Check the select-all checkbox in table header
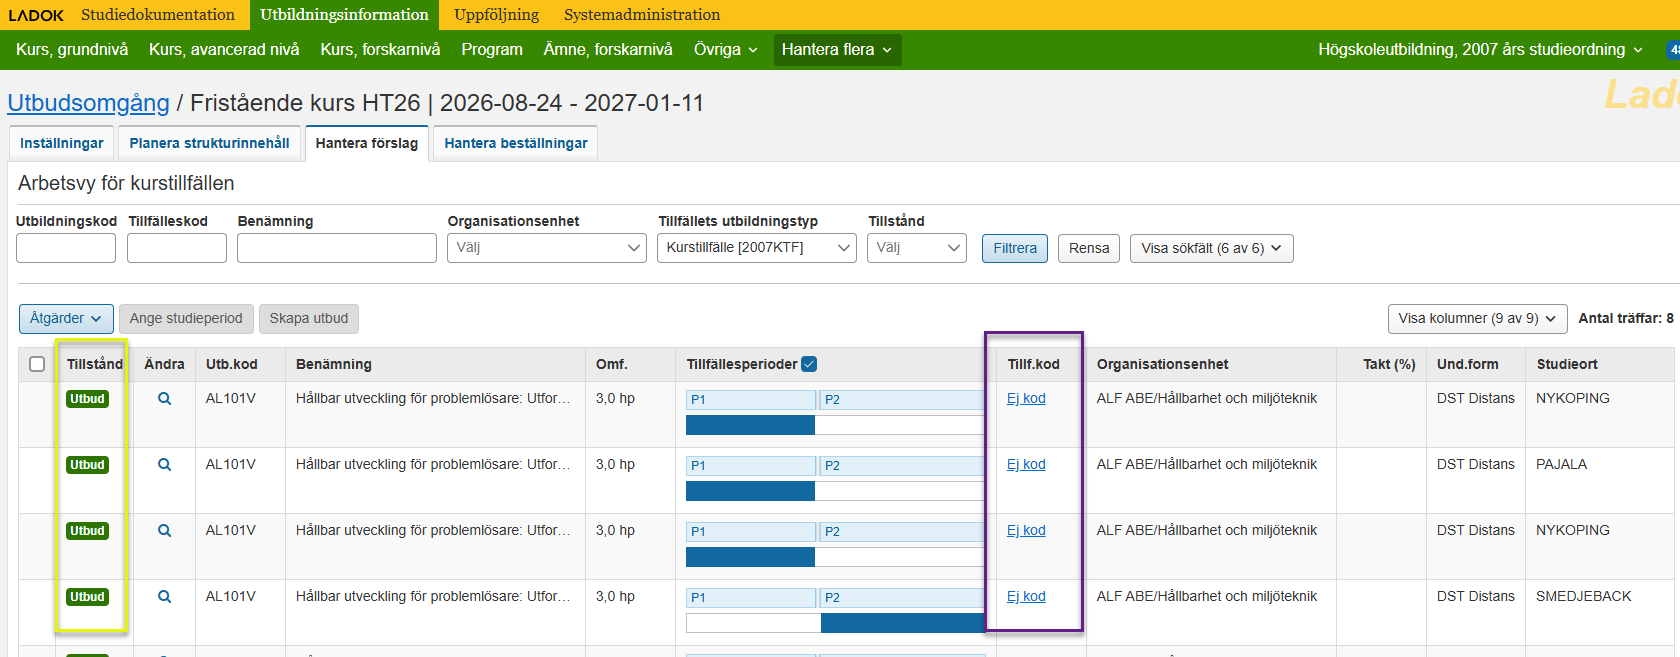This screenshot has height=657, width=1680. pyautogui.click(x=37, y=364)
